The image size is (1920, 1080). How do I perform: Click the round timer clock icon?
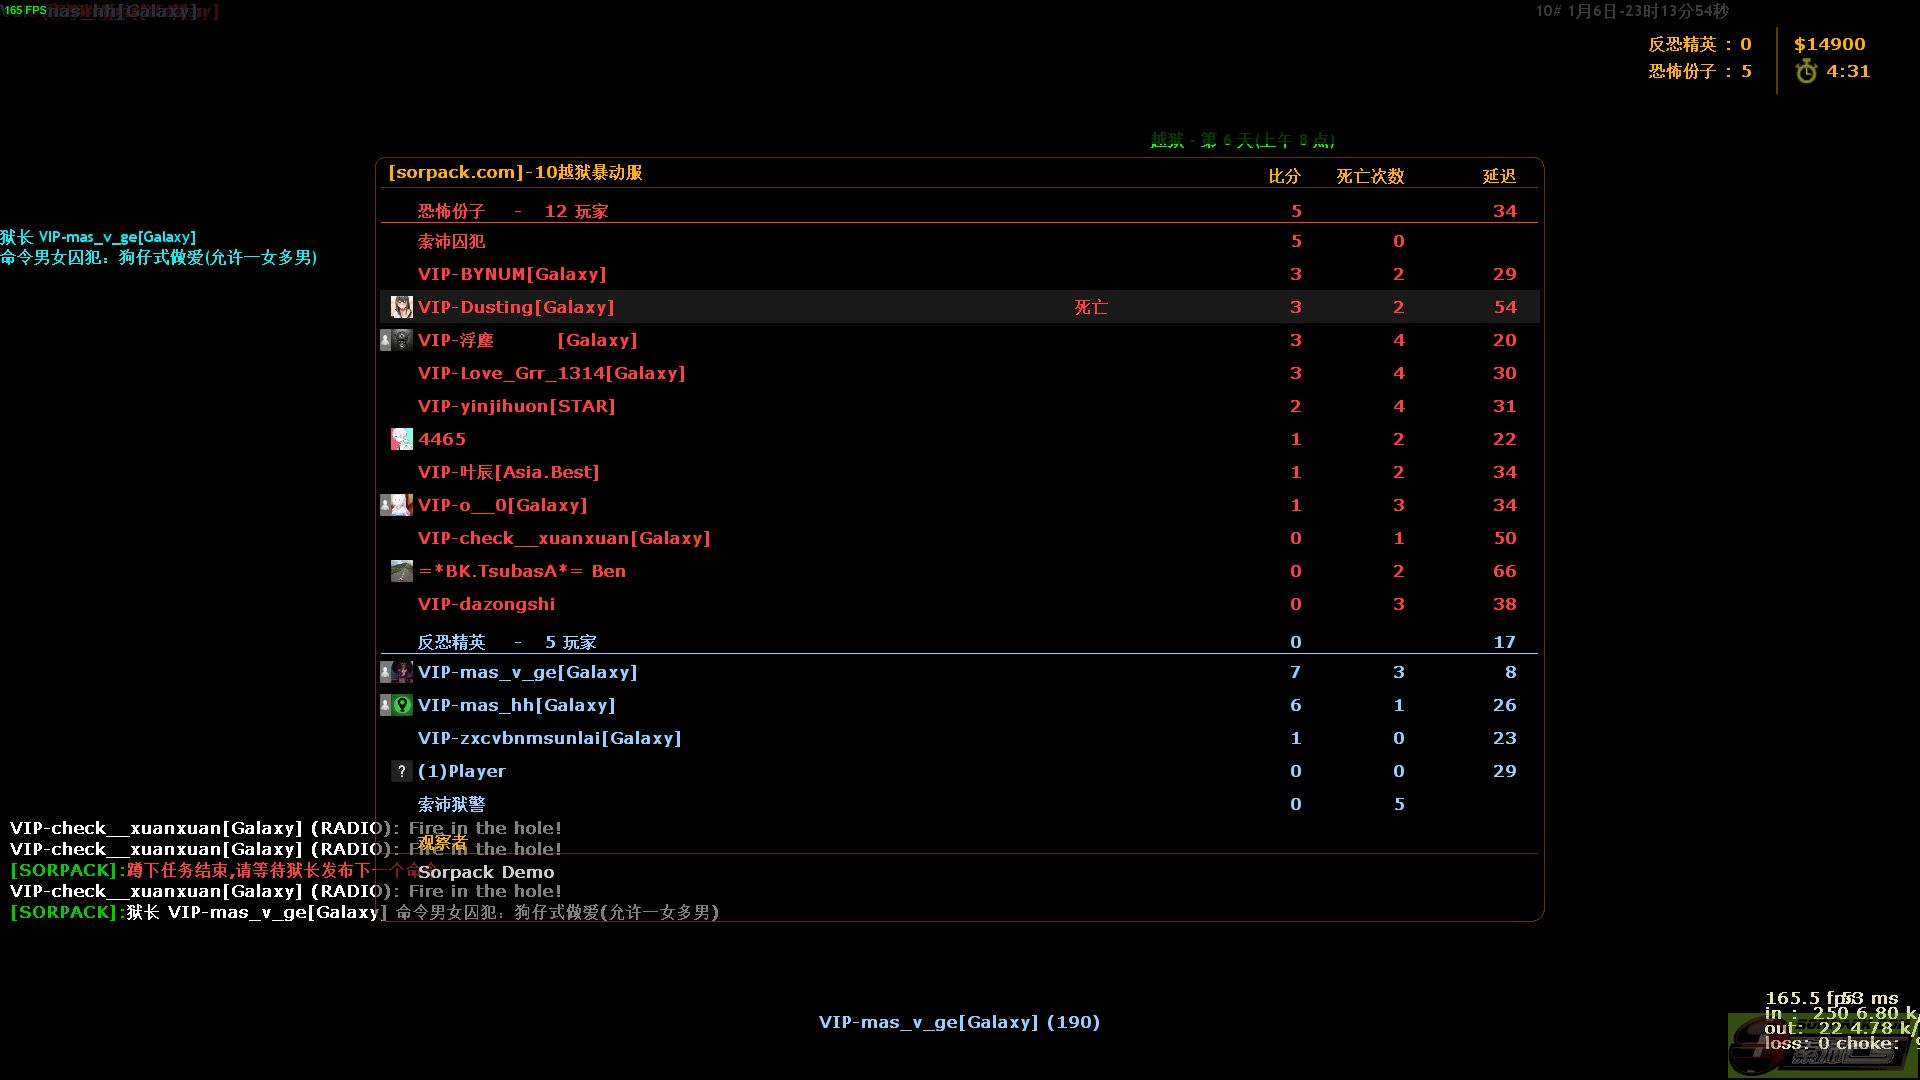pyautogui.click(x=1806, y=71)
